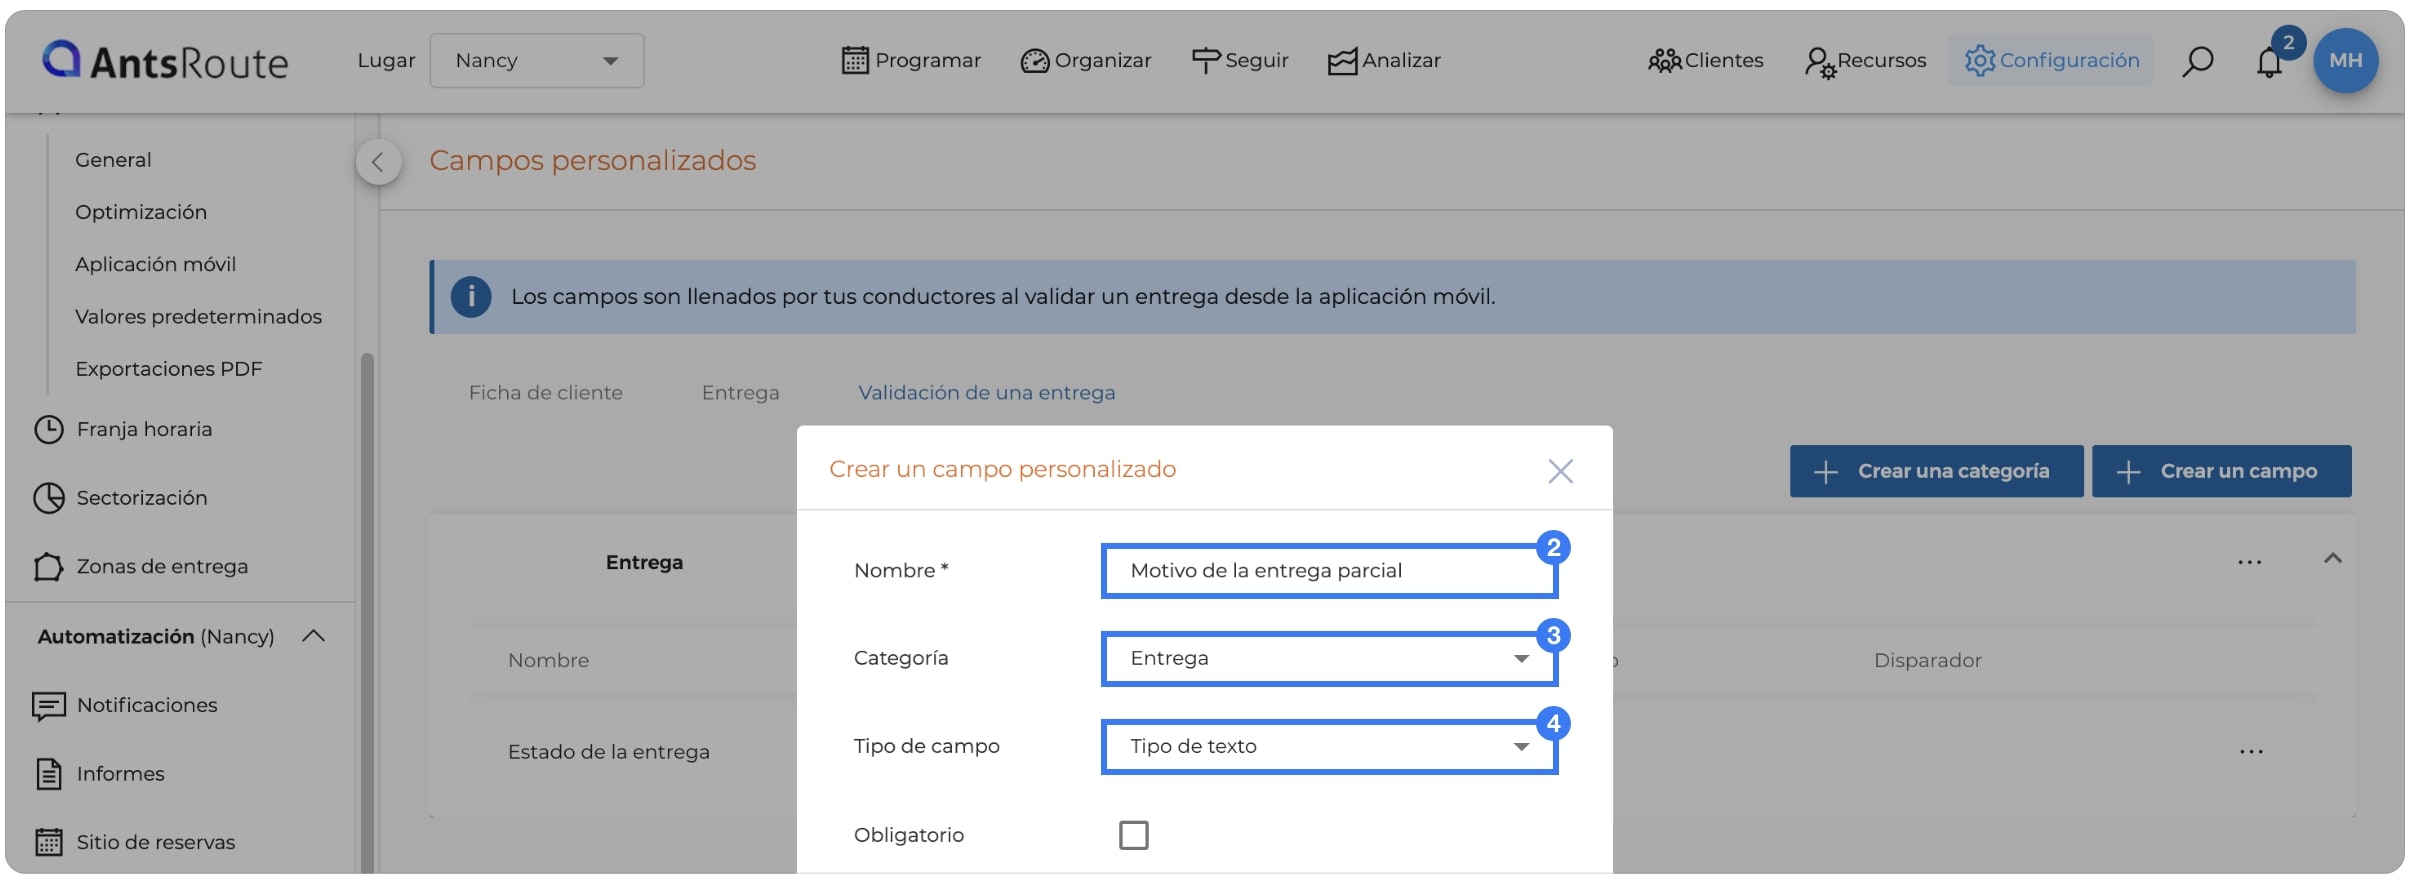Go to Clientes section
Screen dimensions: 2410x882
click(x=1706, y=60)
